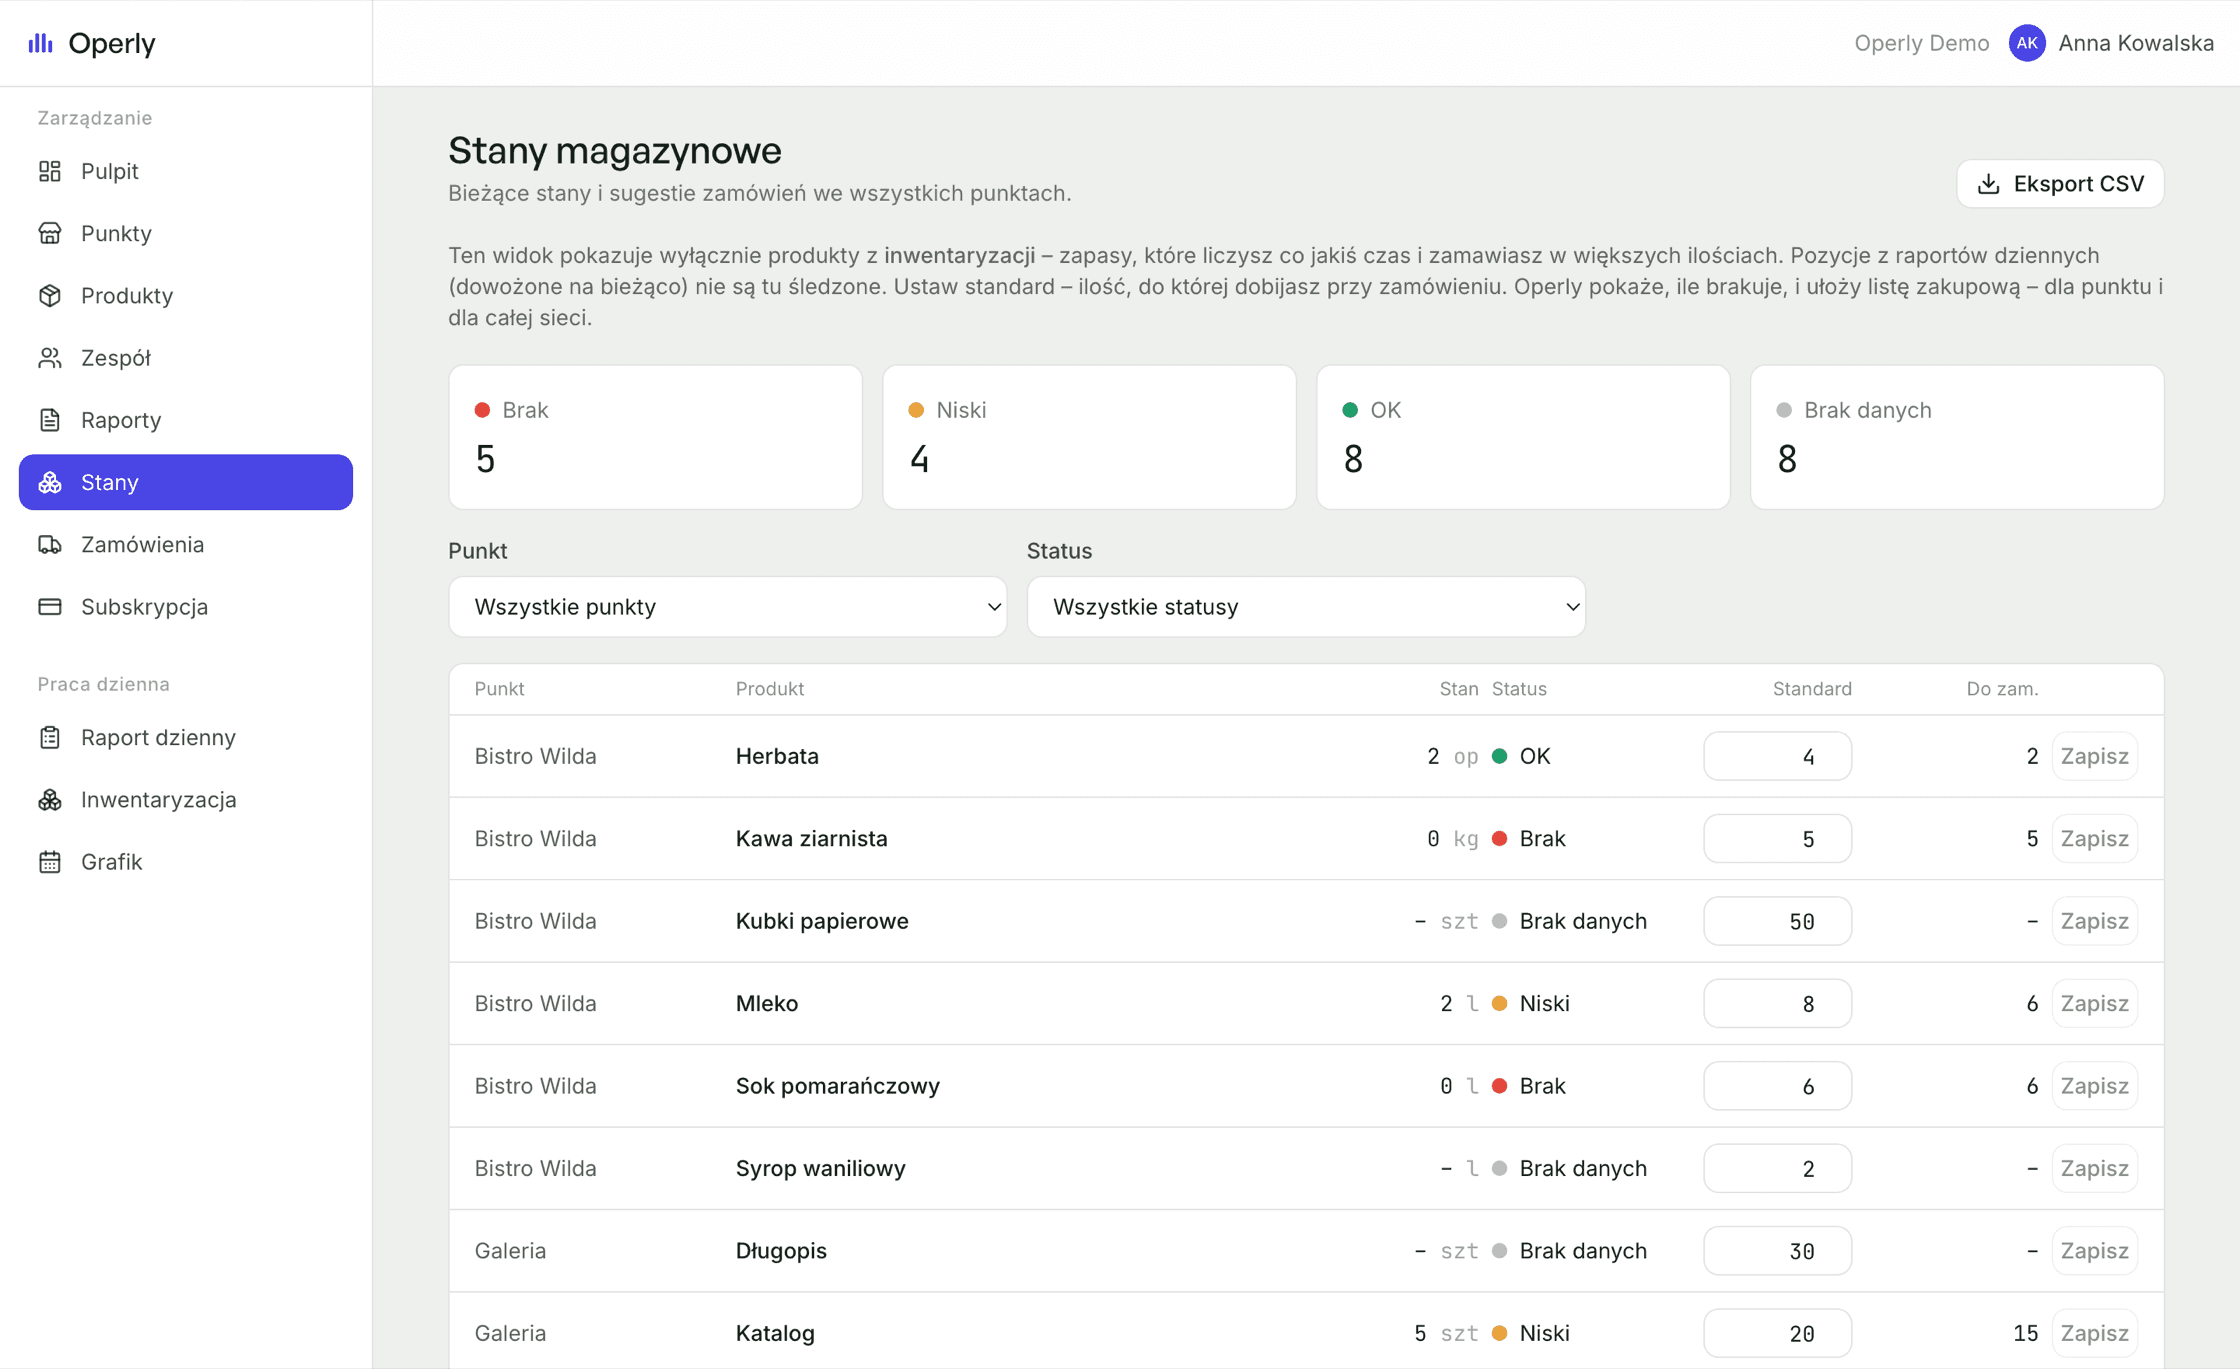Navigate to Punkty section
The image size is (2240, 1369).
tap(186, 233)
